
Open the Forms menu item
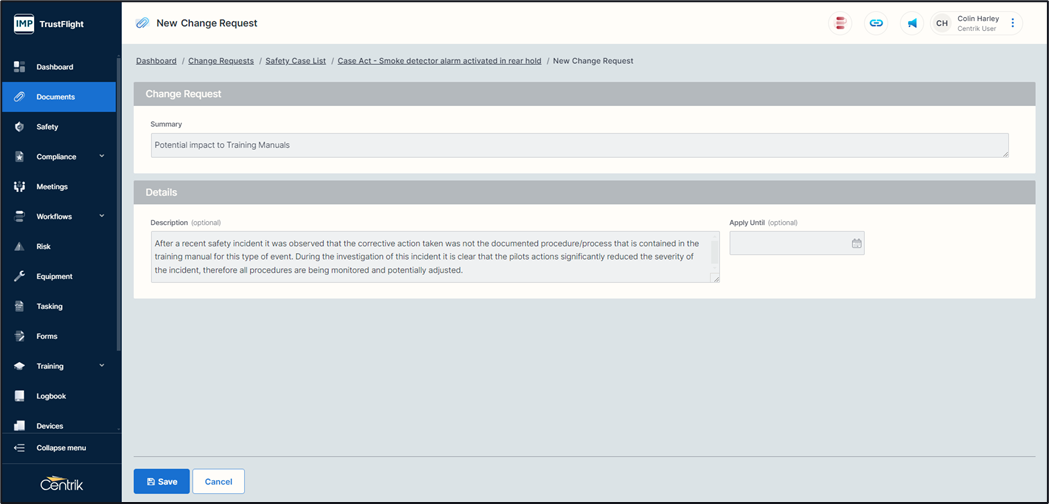[47, 336]
